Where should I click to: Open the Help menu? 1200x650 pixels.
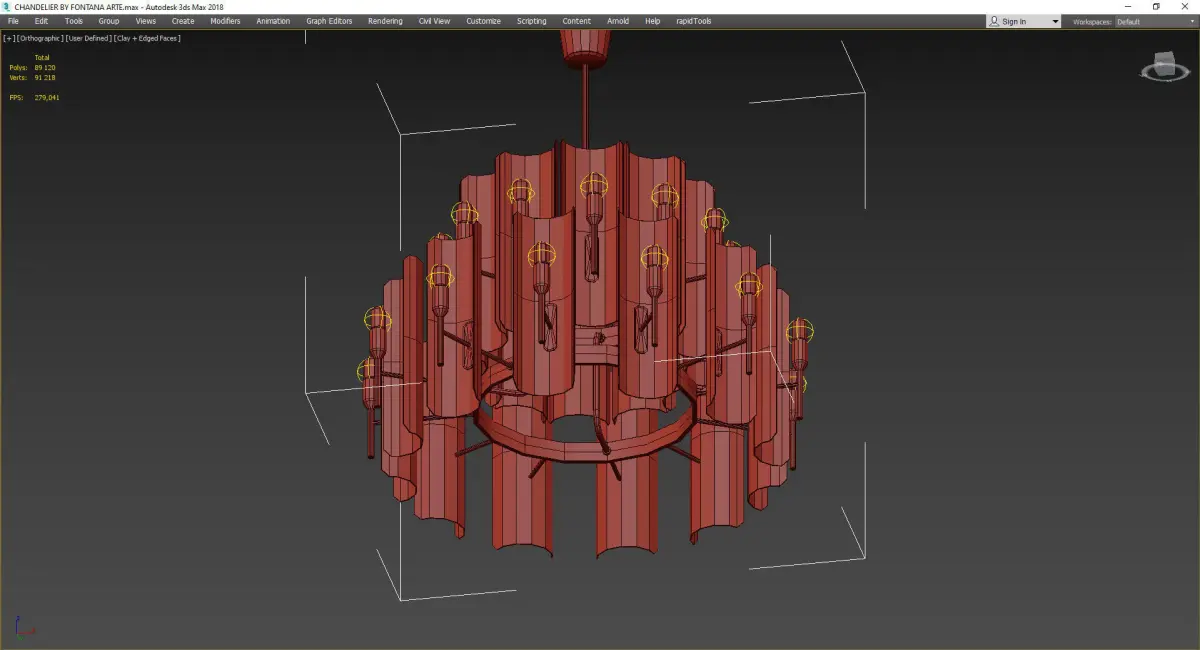652,21
